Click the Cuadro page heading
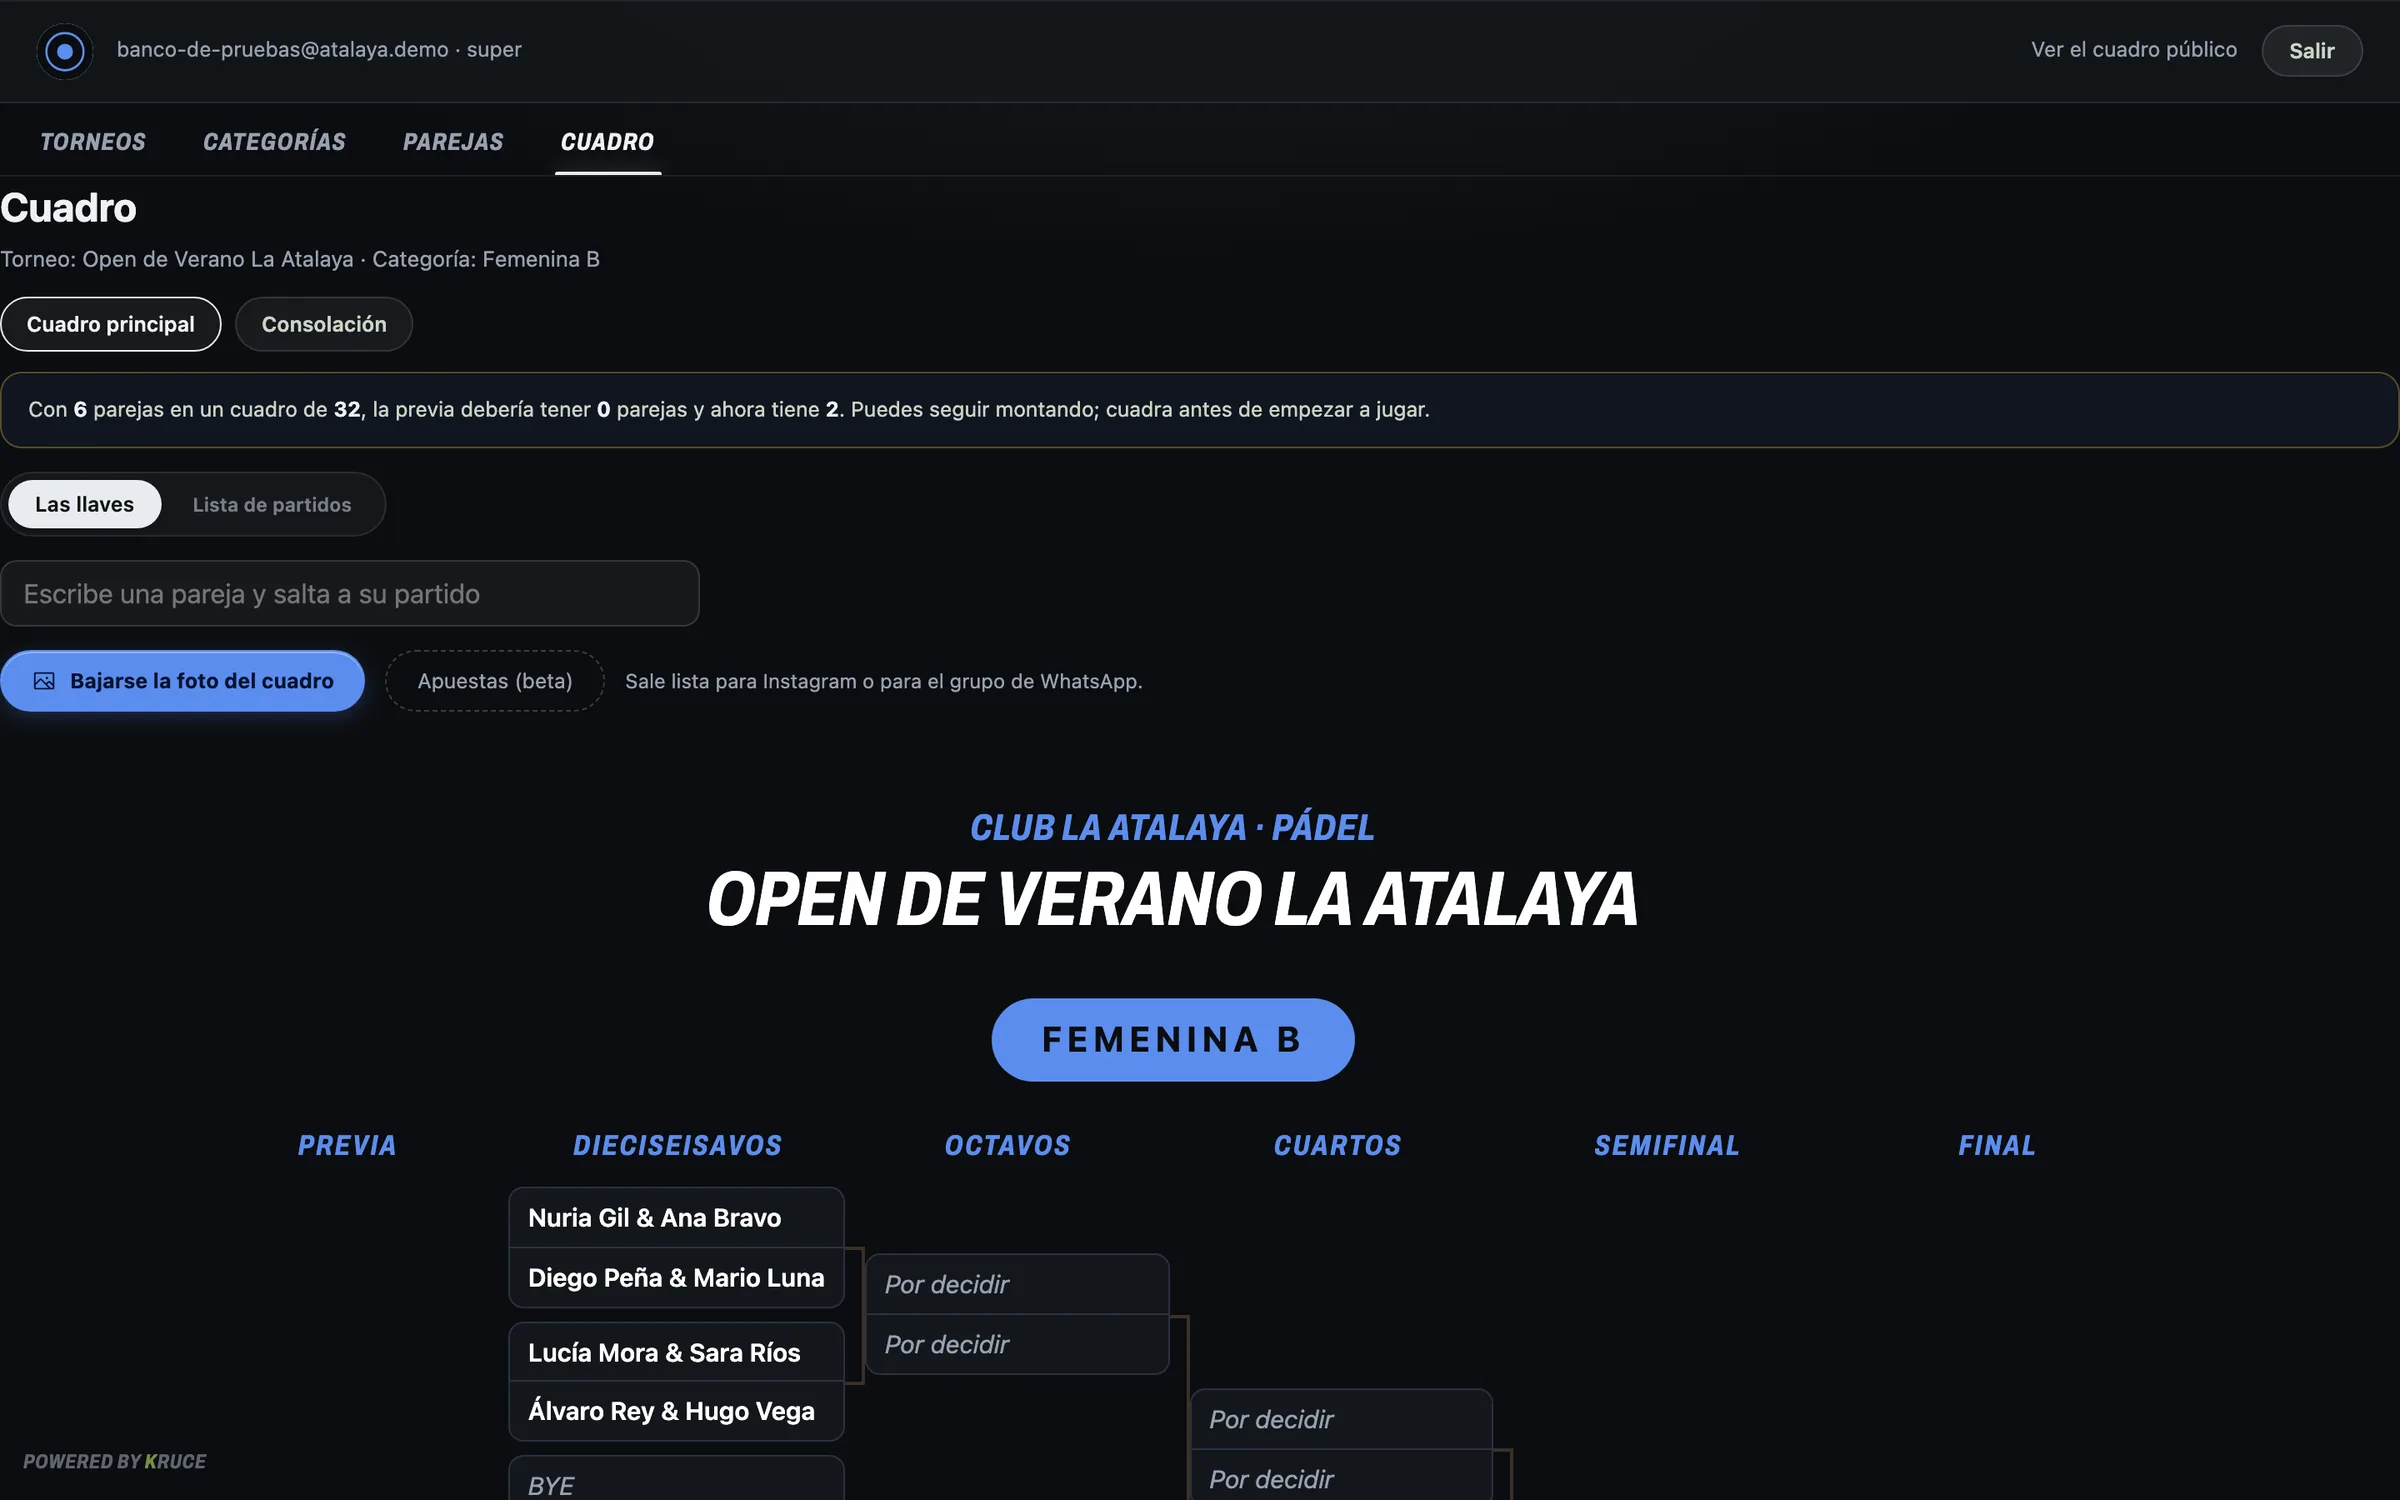The image size is (2400, 1500). pyautogui.click(x=68, y=208)
